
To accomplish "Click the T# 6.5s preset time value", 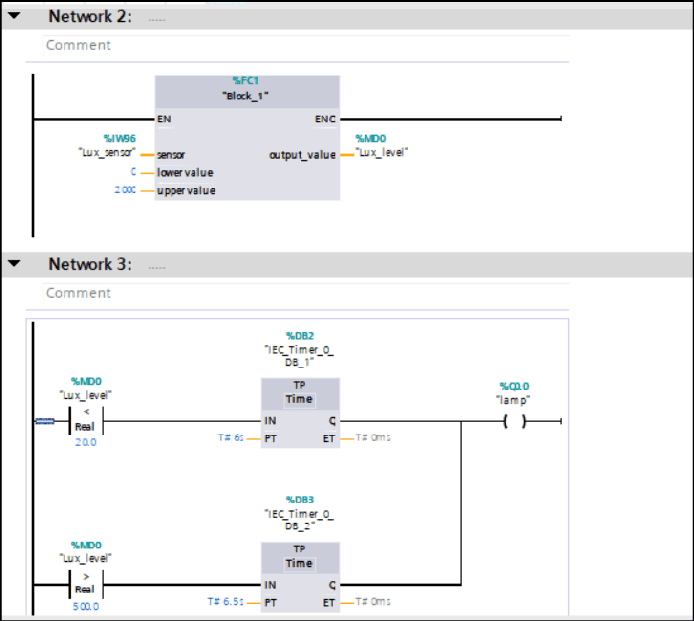I will 226,602.
